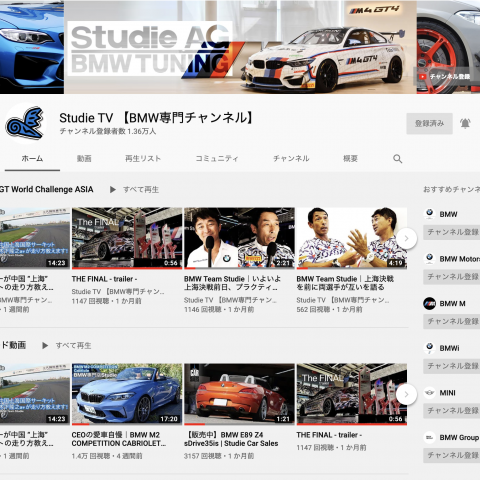Select the ホーム tab
The height and width of the screenshot is (480, 480).
click(32, 159)
